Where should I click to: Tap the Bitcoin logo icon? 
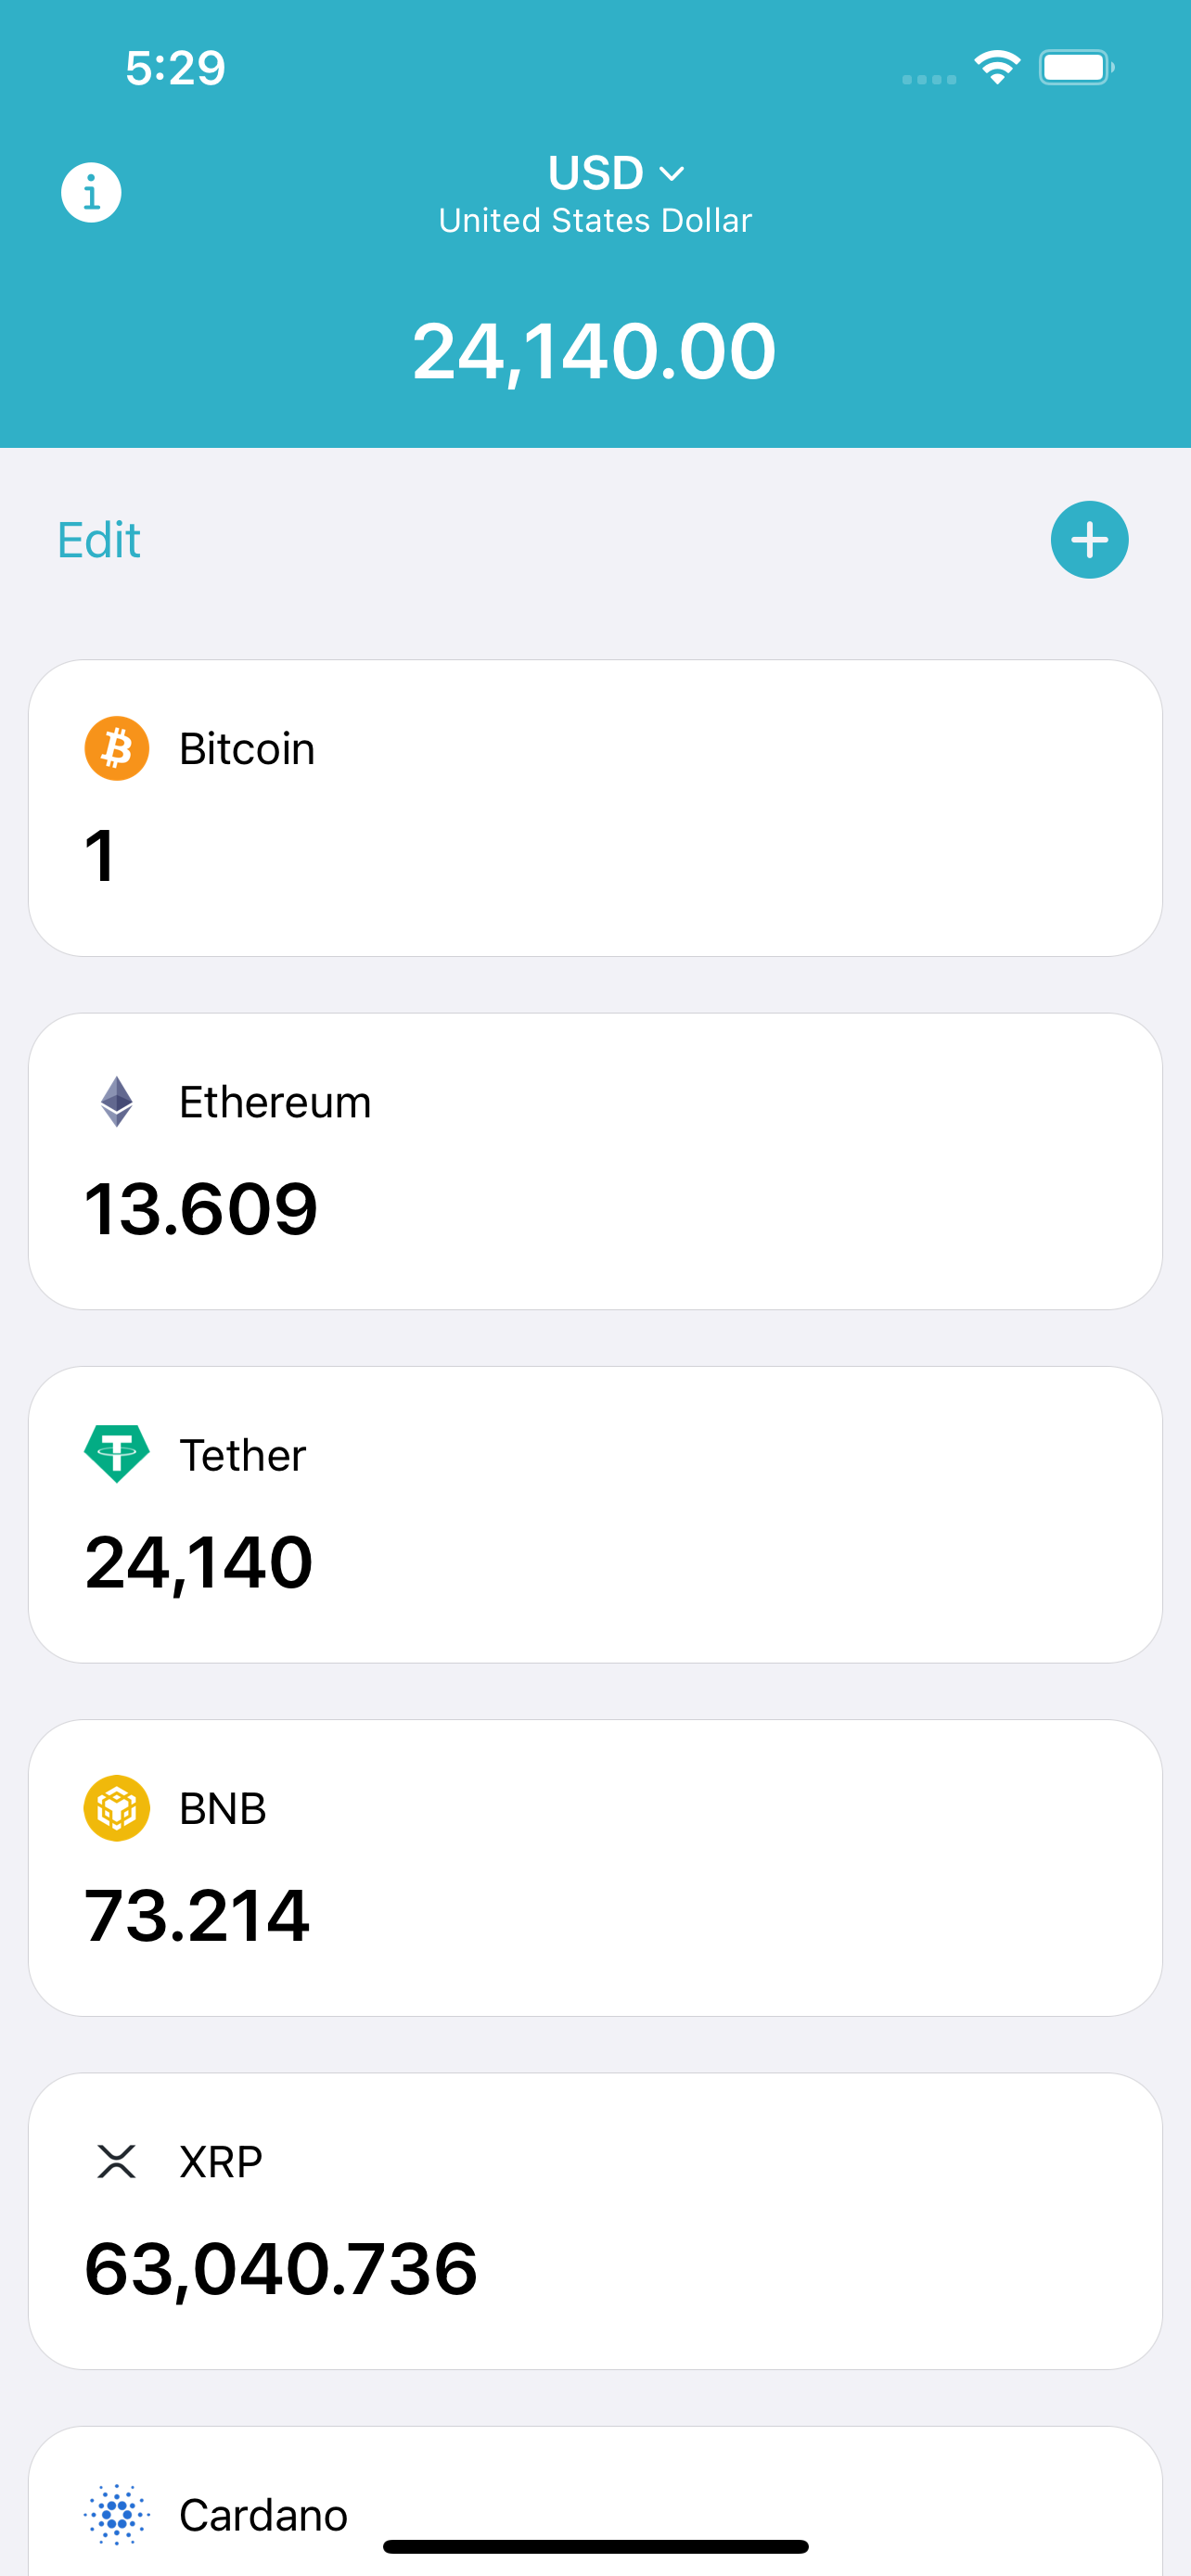click(117, 748)
